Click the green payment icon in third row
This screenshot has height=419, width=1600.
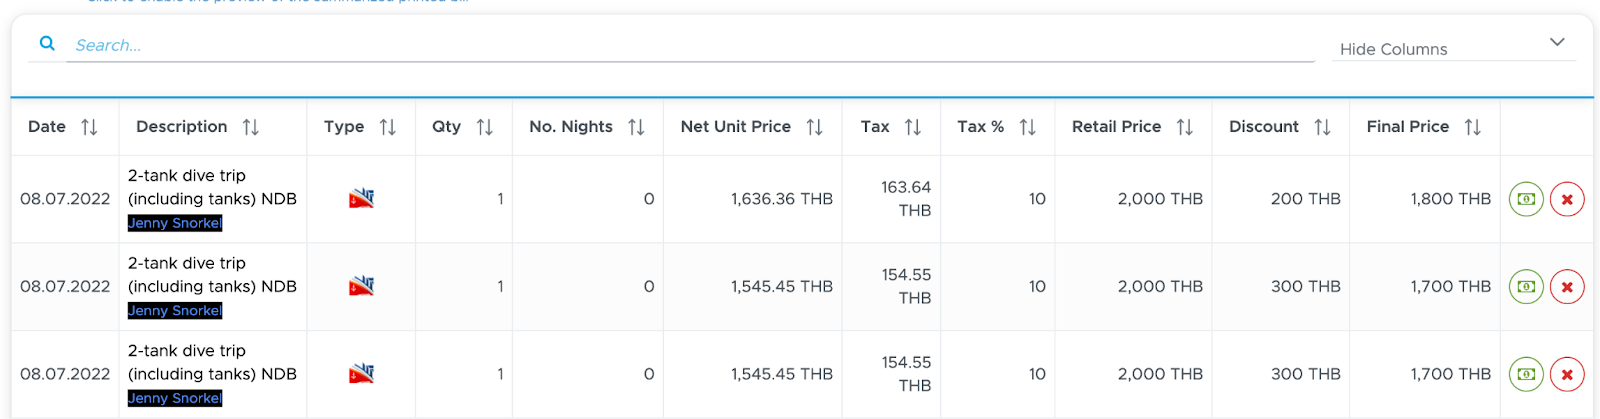(1526, 374)
